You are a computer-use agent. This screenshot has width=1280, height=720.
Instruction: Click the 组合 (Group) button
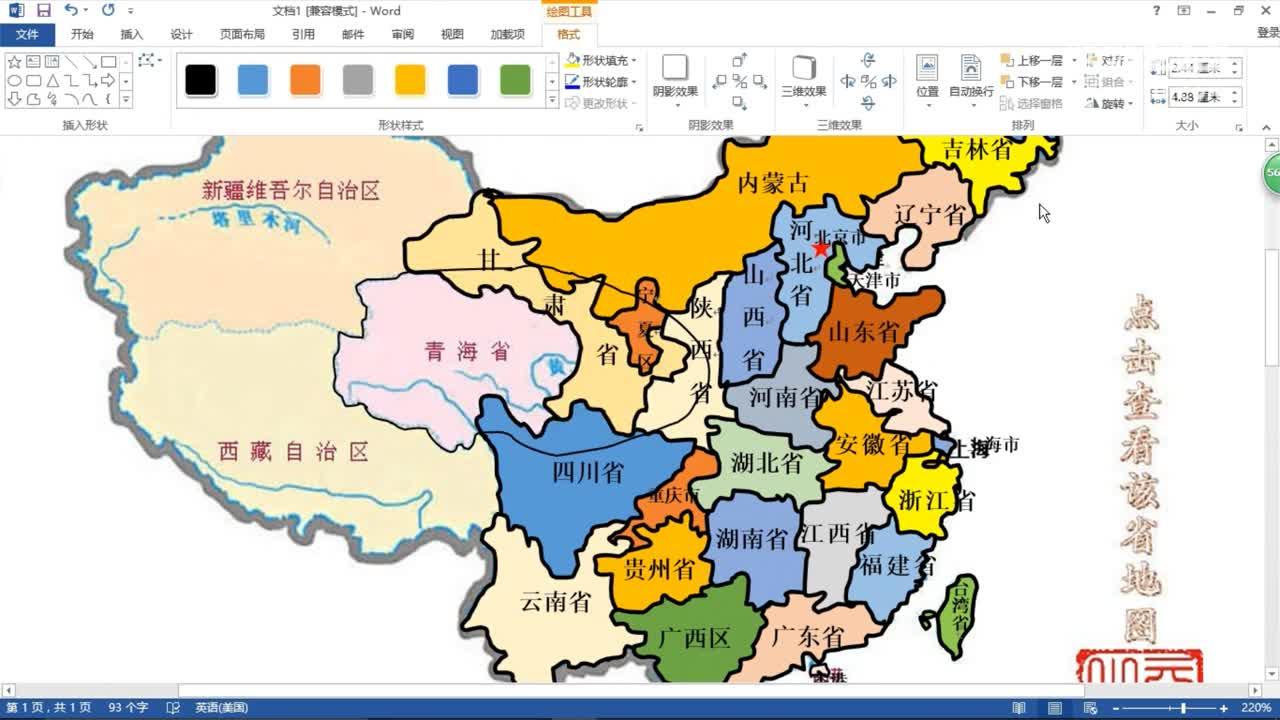point(1112,80)
